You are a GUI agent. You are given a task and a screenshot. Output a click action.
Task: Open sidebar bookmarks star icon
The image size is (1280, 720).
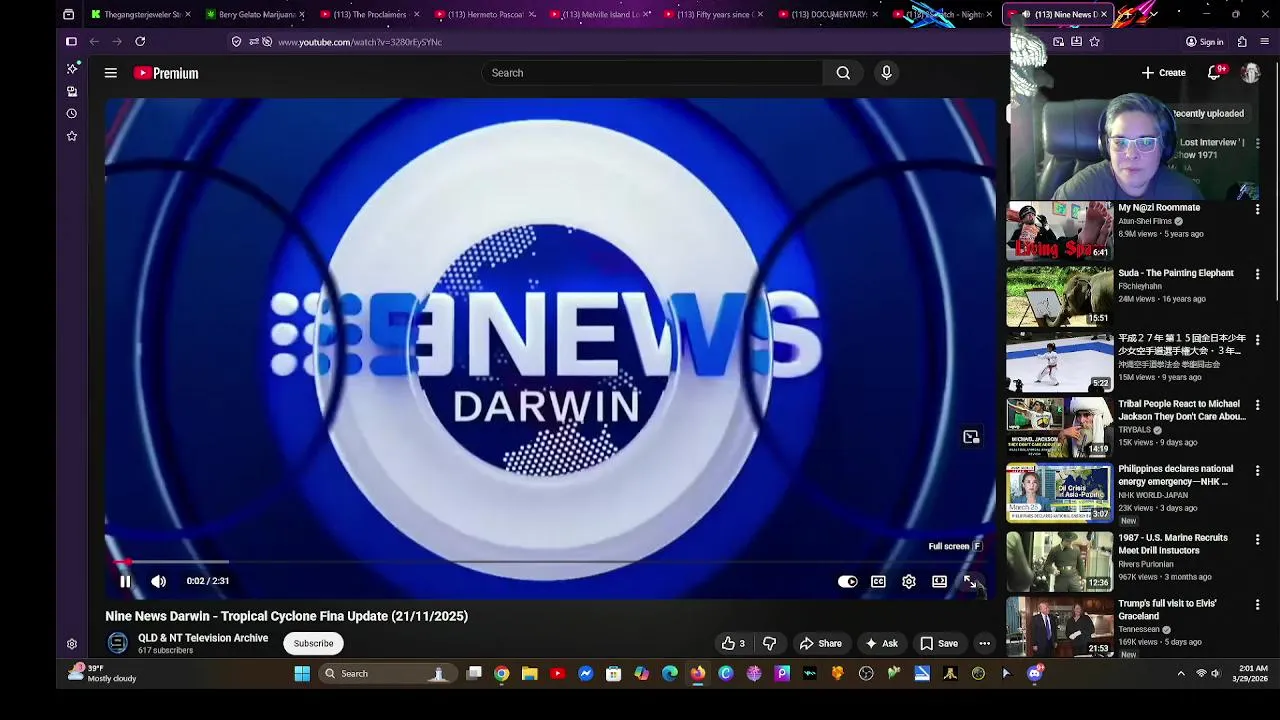[72, 136]
